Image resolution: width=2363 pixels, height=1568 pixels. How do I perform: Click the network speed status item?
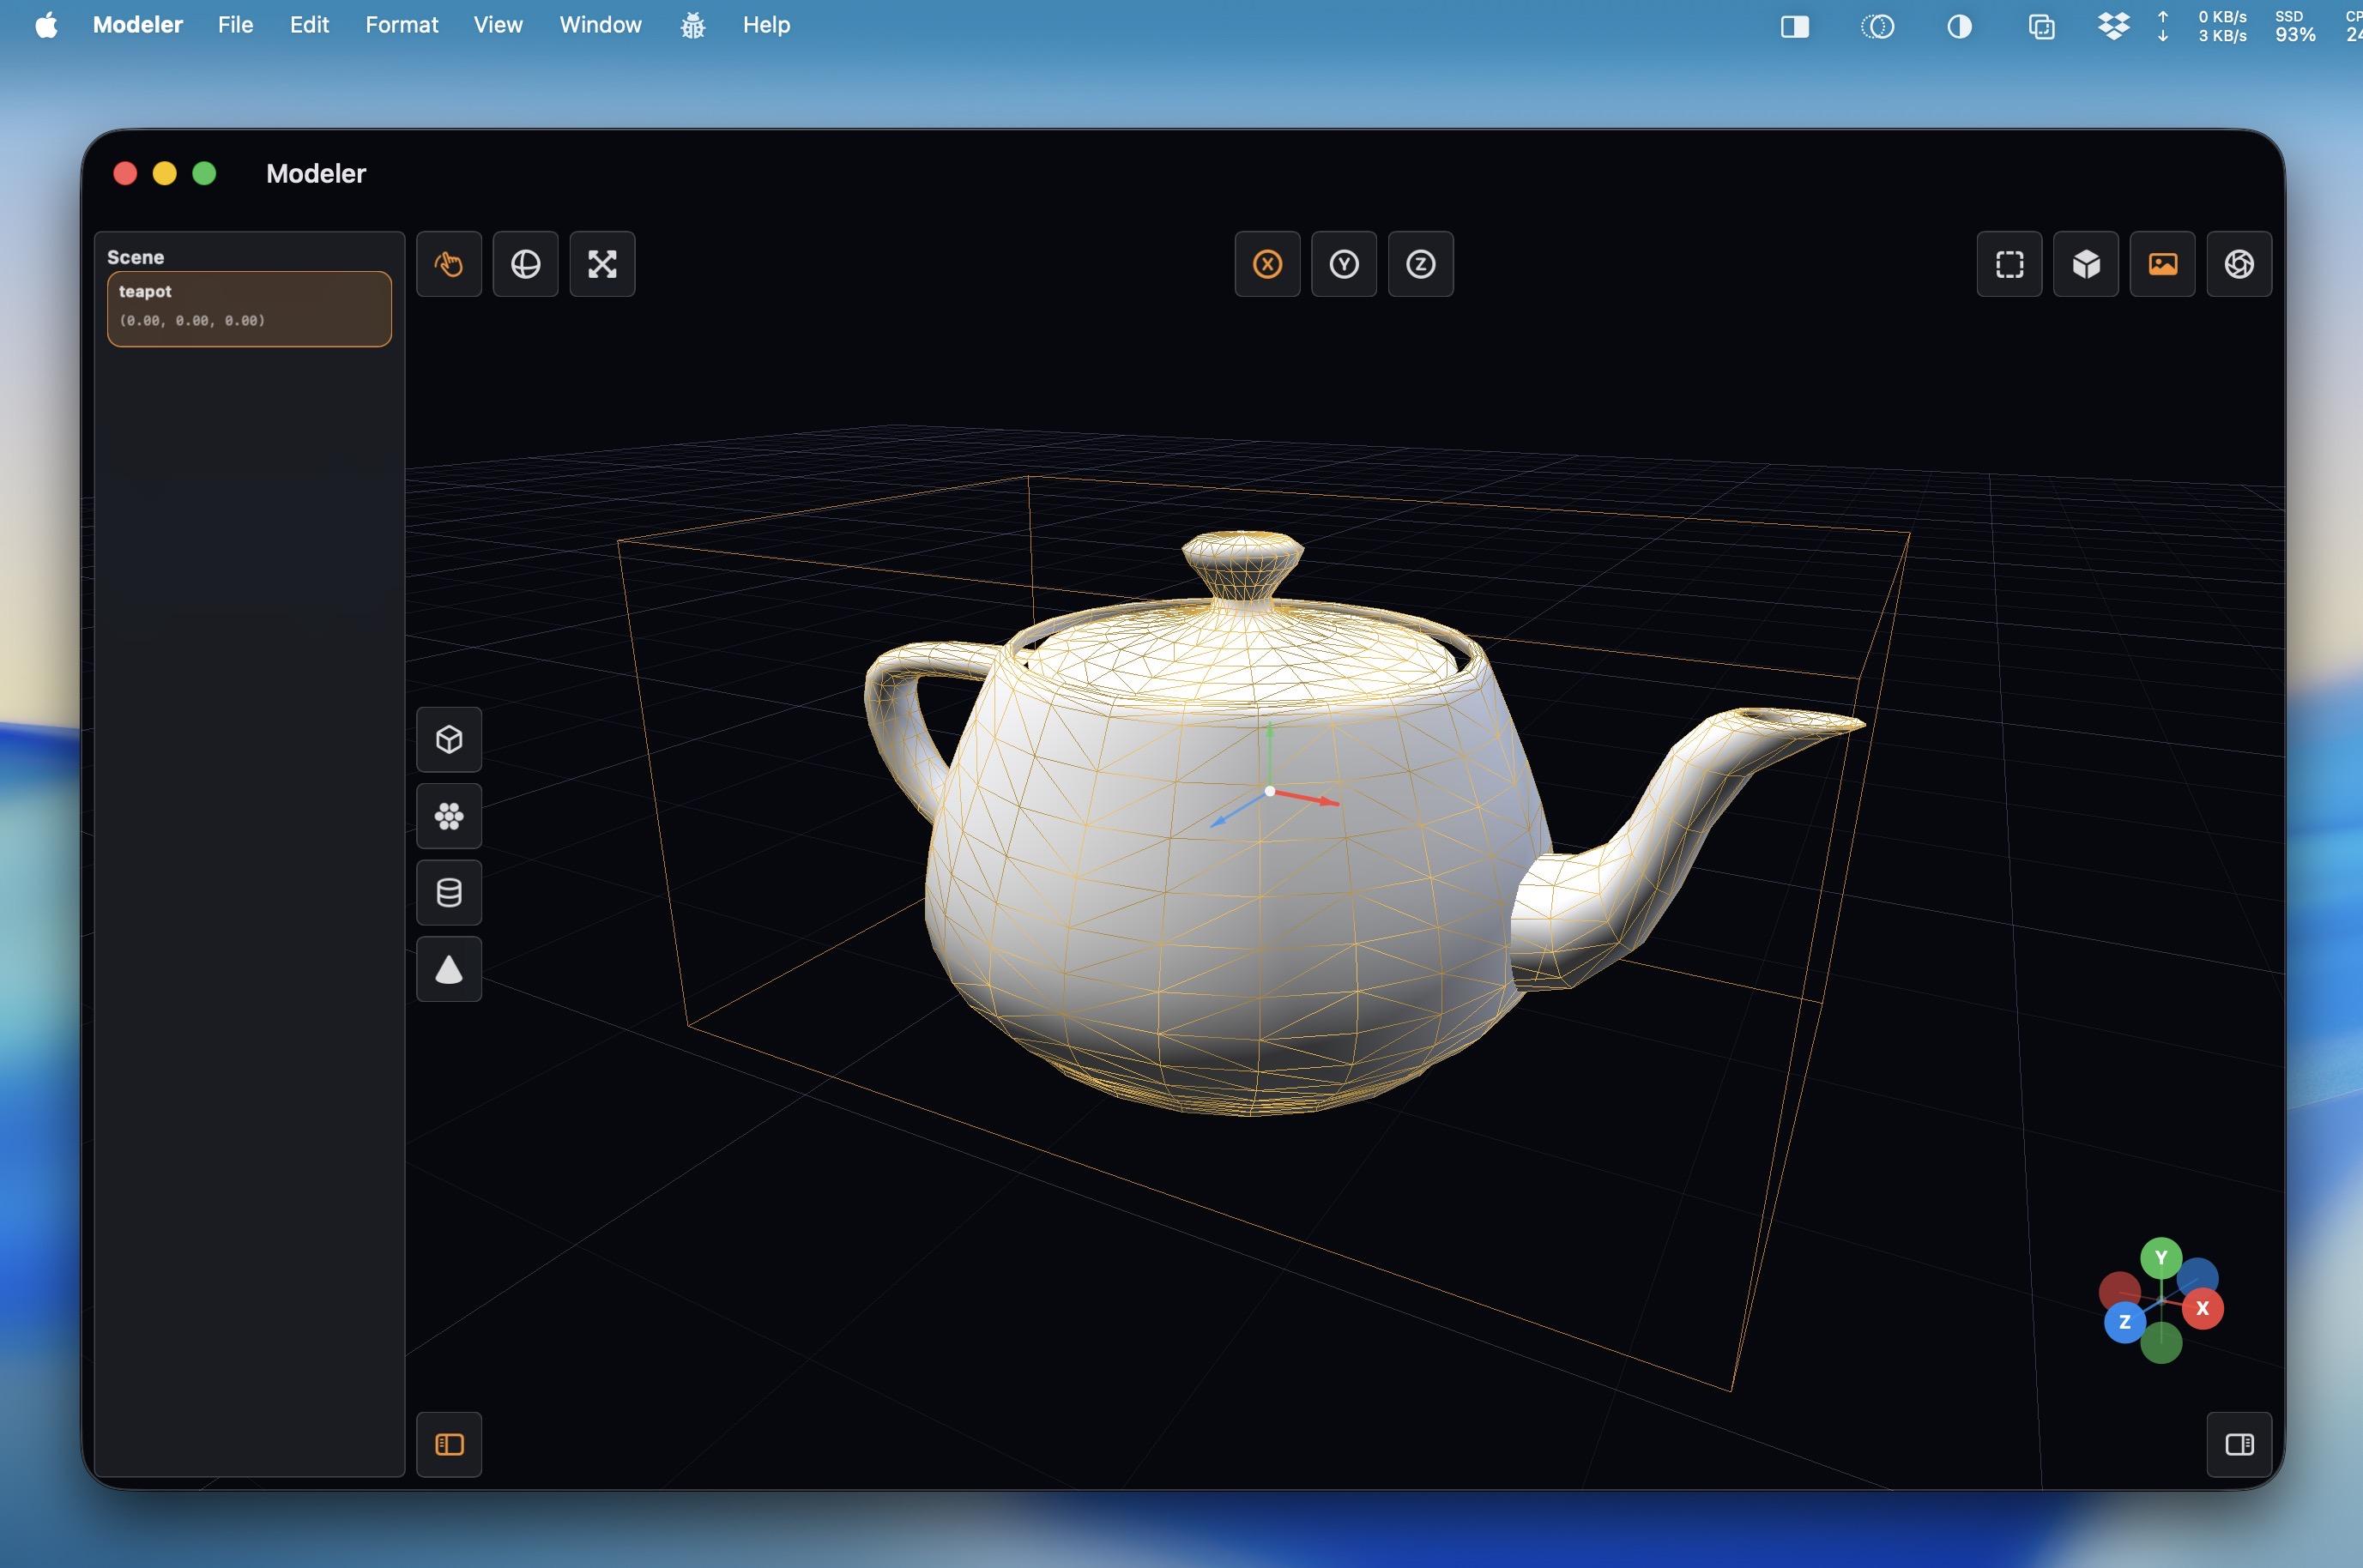point(2200,27)
